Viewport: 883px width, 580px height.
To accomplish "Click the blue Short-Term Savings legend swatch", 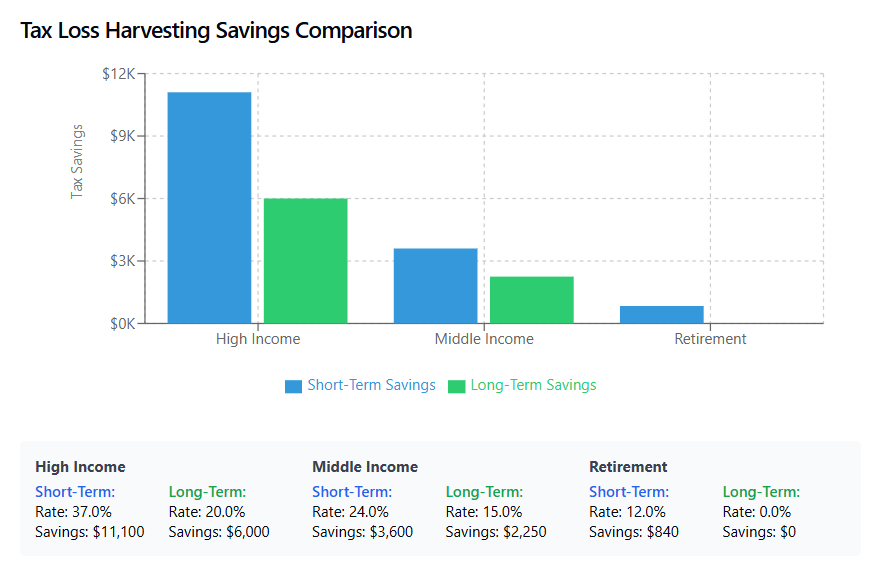I will pyautogui.click(x=293, y=386).
